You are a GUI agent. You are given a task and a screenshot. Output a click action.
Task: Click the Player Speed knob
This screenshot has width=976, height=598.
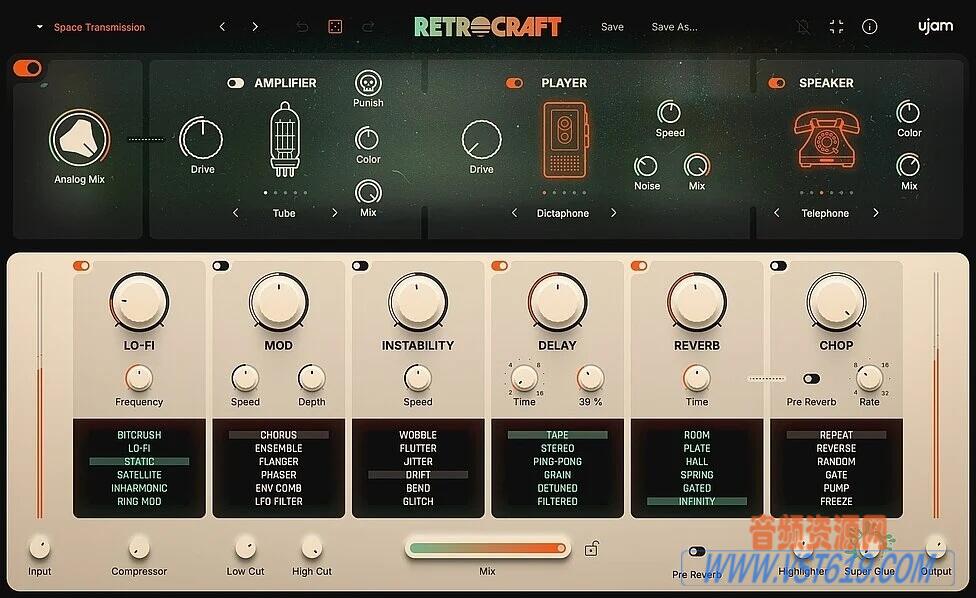point(669,113)
